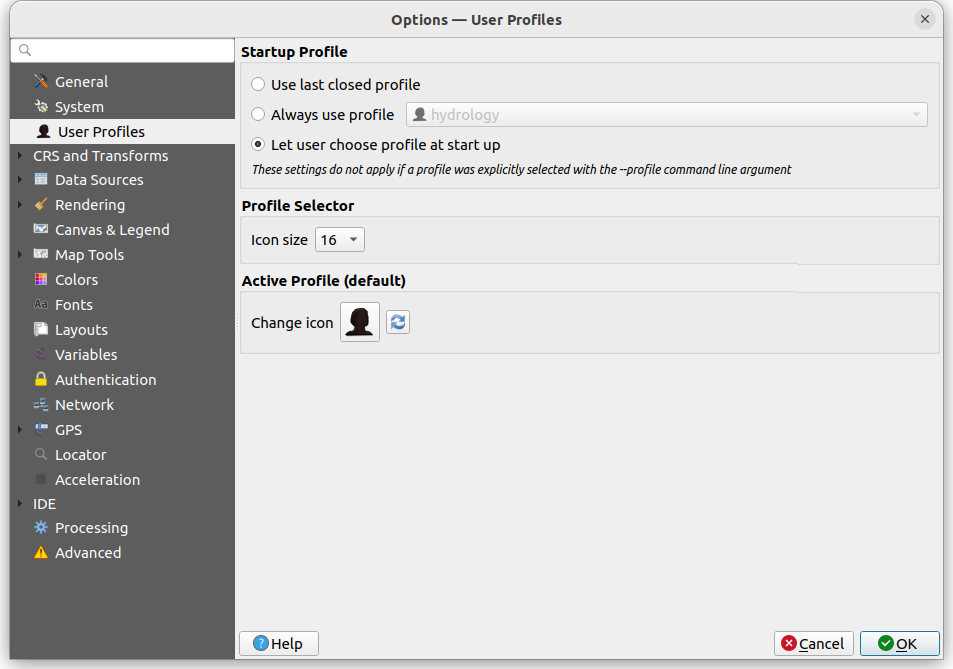Image resolution: width=953 pixels, height=669 pixels.
Task: Click the Cancel button
Action: pyautogui.click(x=813, y=644)
